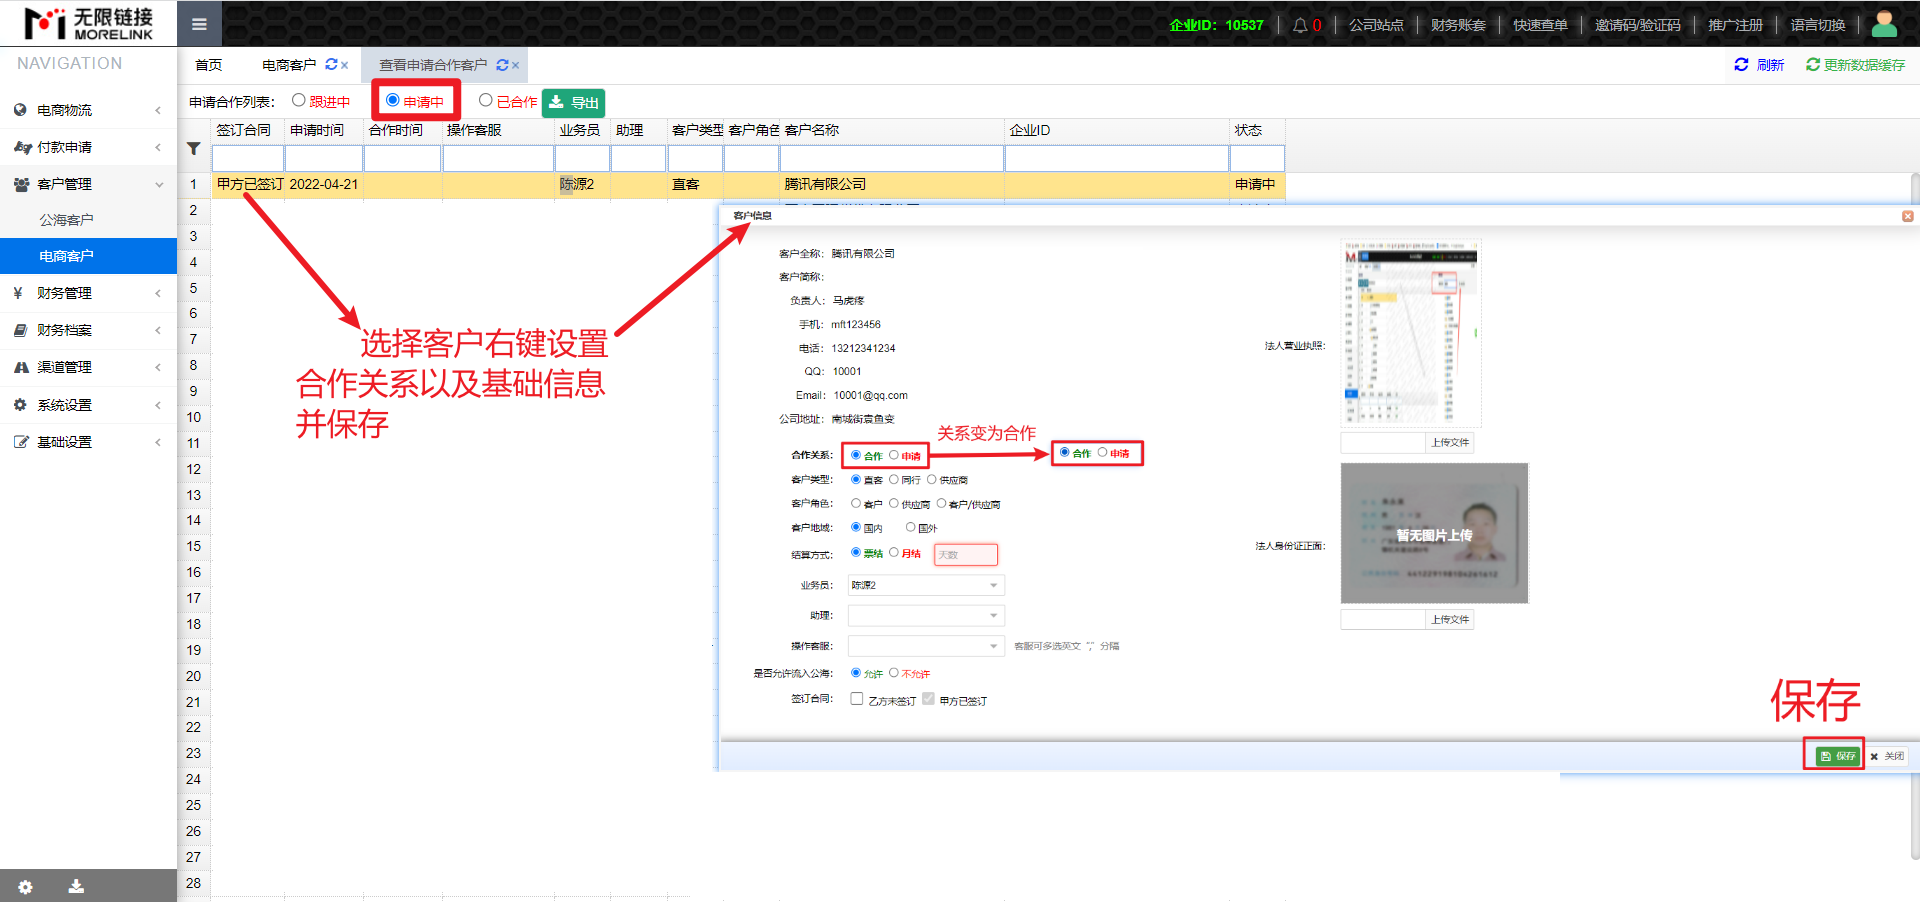This screenshot has height=902, width=1920.
Task: Click the green 保存 button
Action: tap(1836, 756)
